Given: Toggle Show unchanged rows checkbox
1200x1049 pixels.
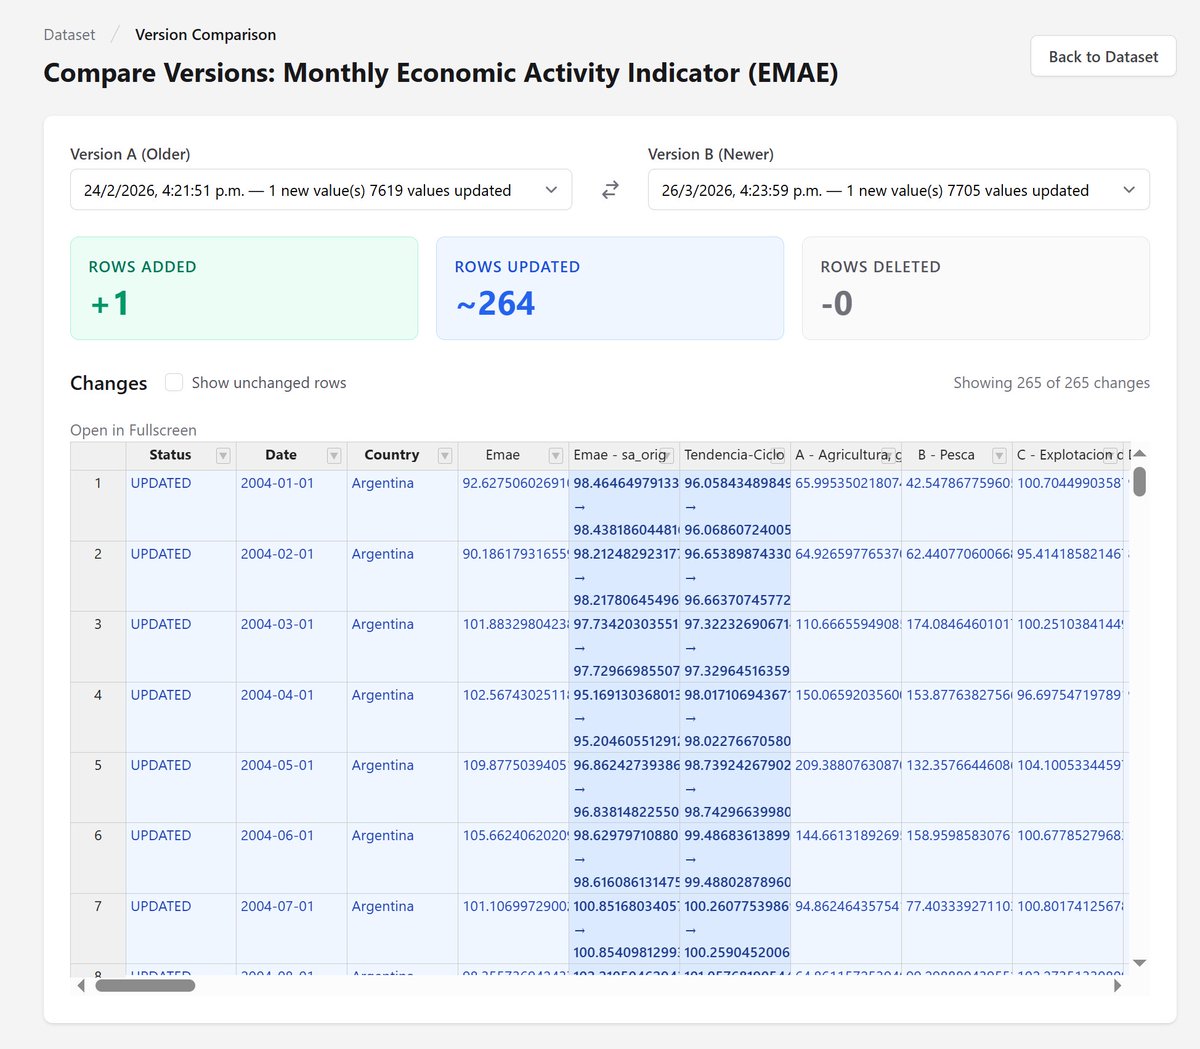Looking at the screenshot, I should coord(174,382).
